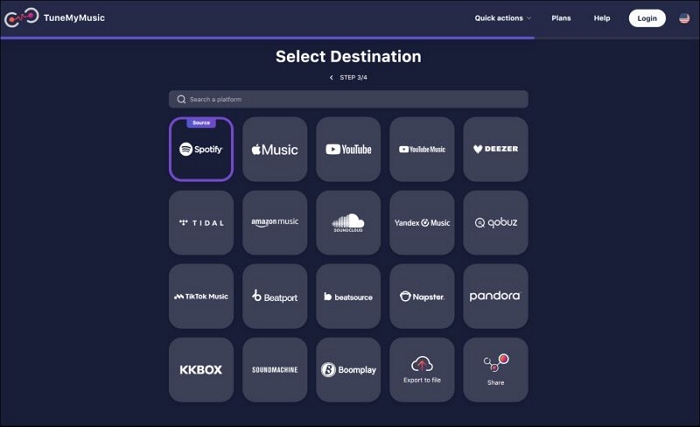Choose Apple Music as destination
The height and width of the screenshot is (427, 700).
tap(275, 149)
